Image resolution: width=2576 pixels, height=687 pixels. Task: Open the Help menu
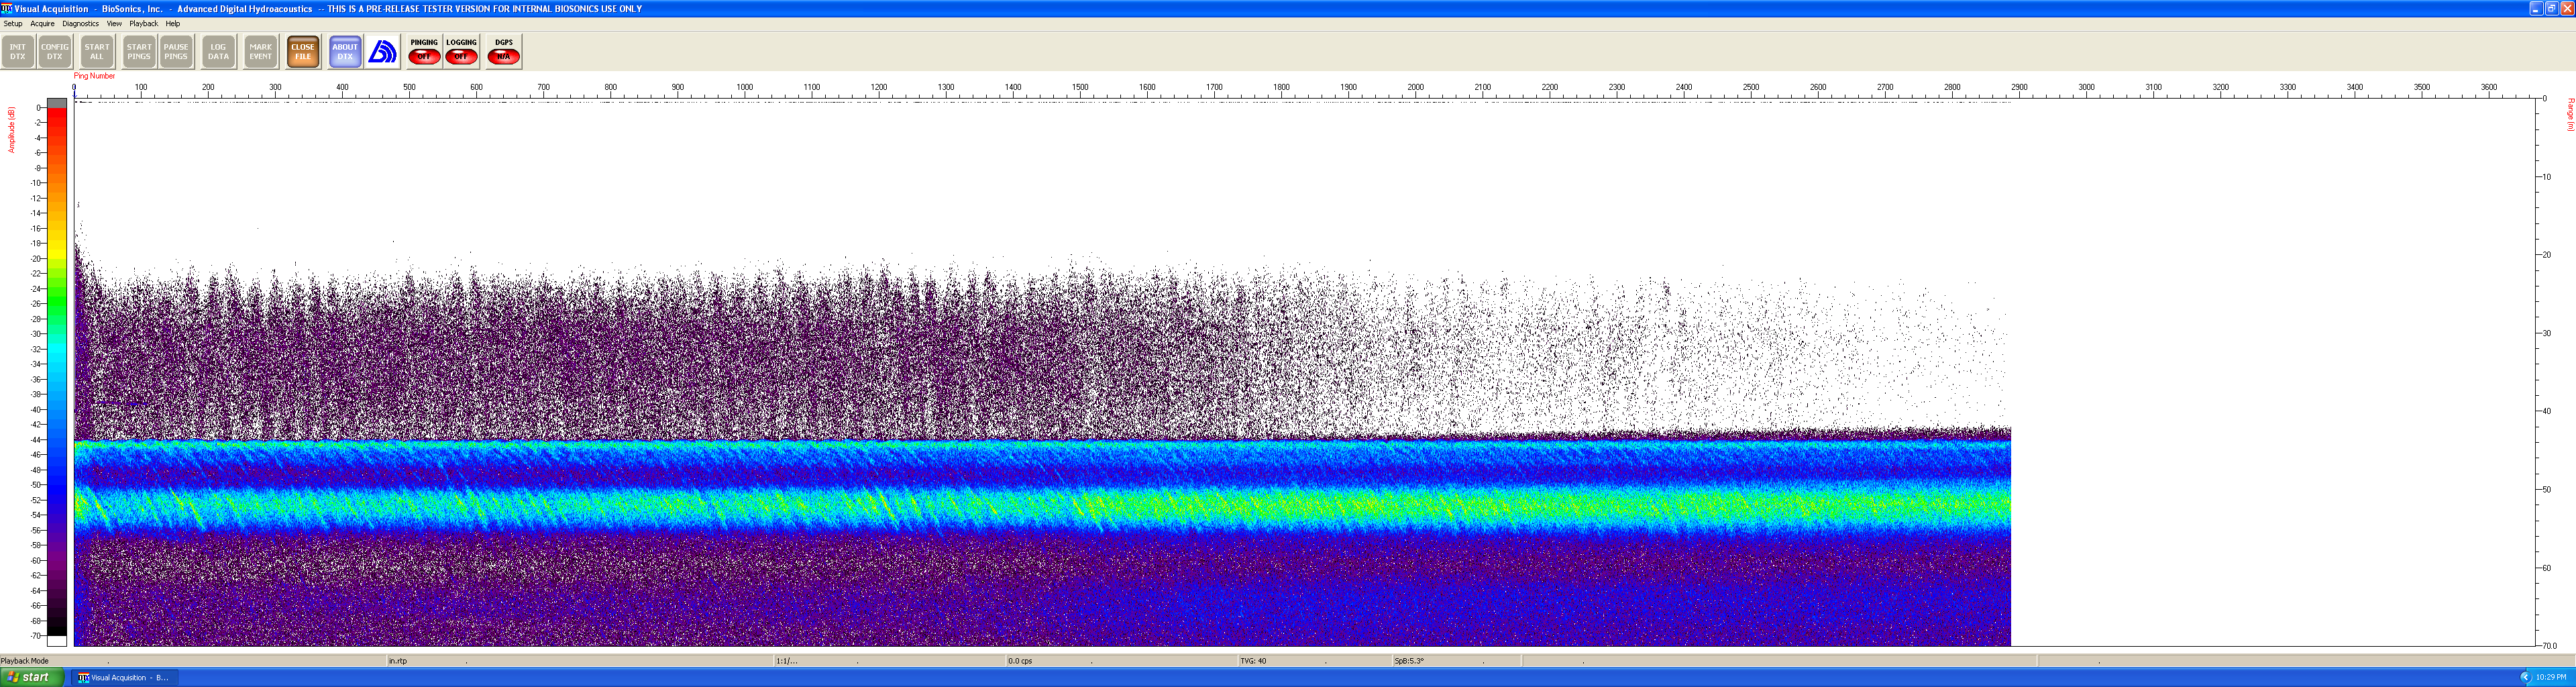[x=173, y=24]
